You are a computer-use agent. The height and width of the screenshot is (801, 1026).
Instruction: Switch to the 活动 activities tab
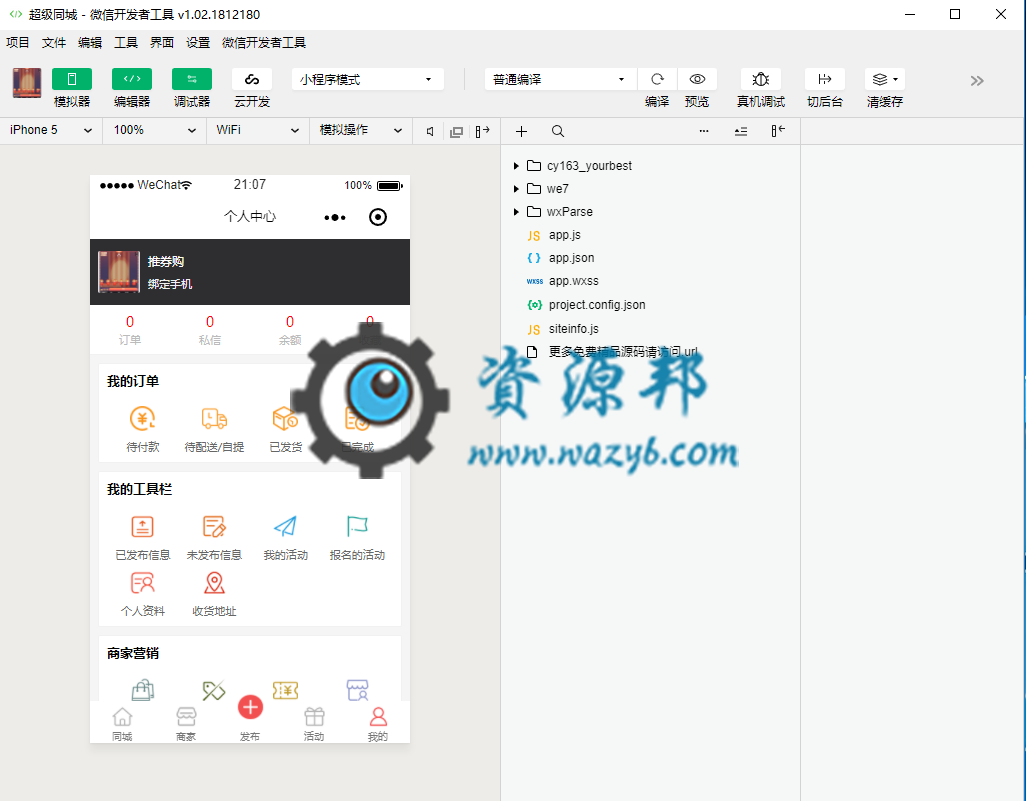(314, 724)
